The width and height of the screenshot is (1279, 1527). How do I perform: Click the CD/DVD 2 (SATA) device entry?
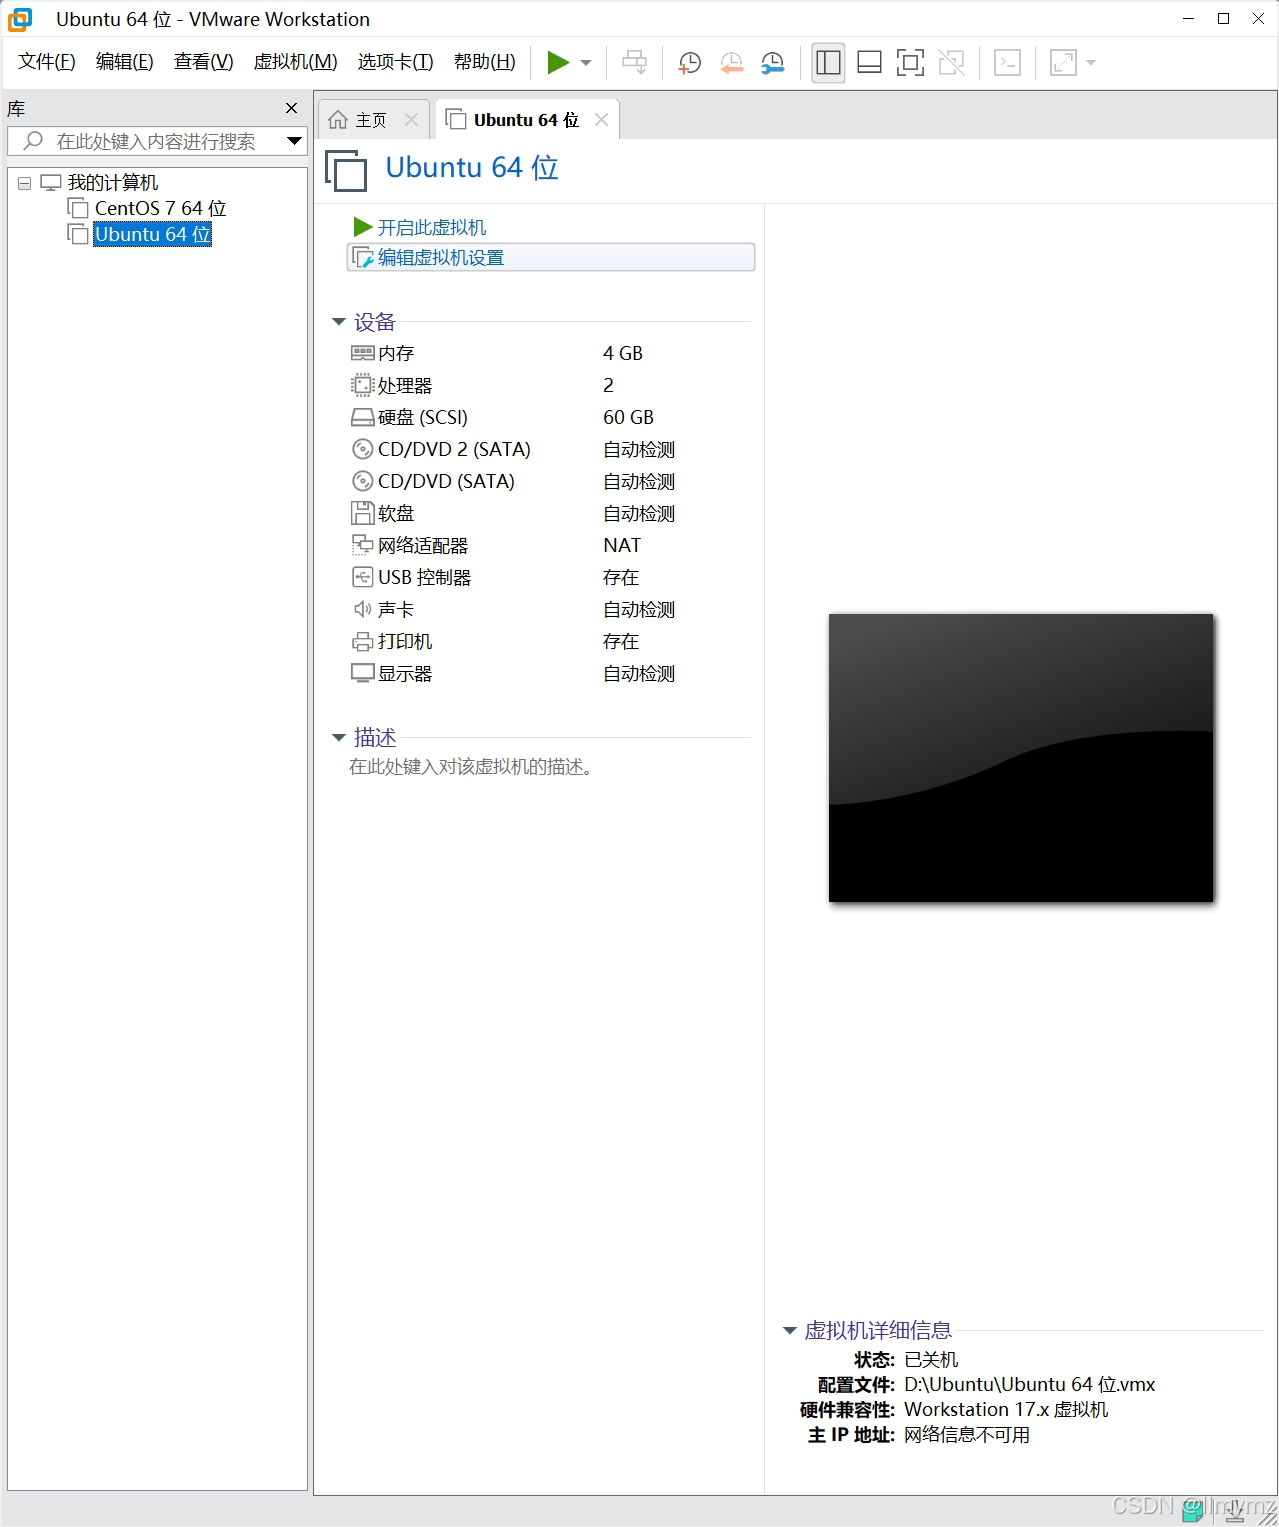coord(454,449)
